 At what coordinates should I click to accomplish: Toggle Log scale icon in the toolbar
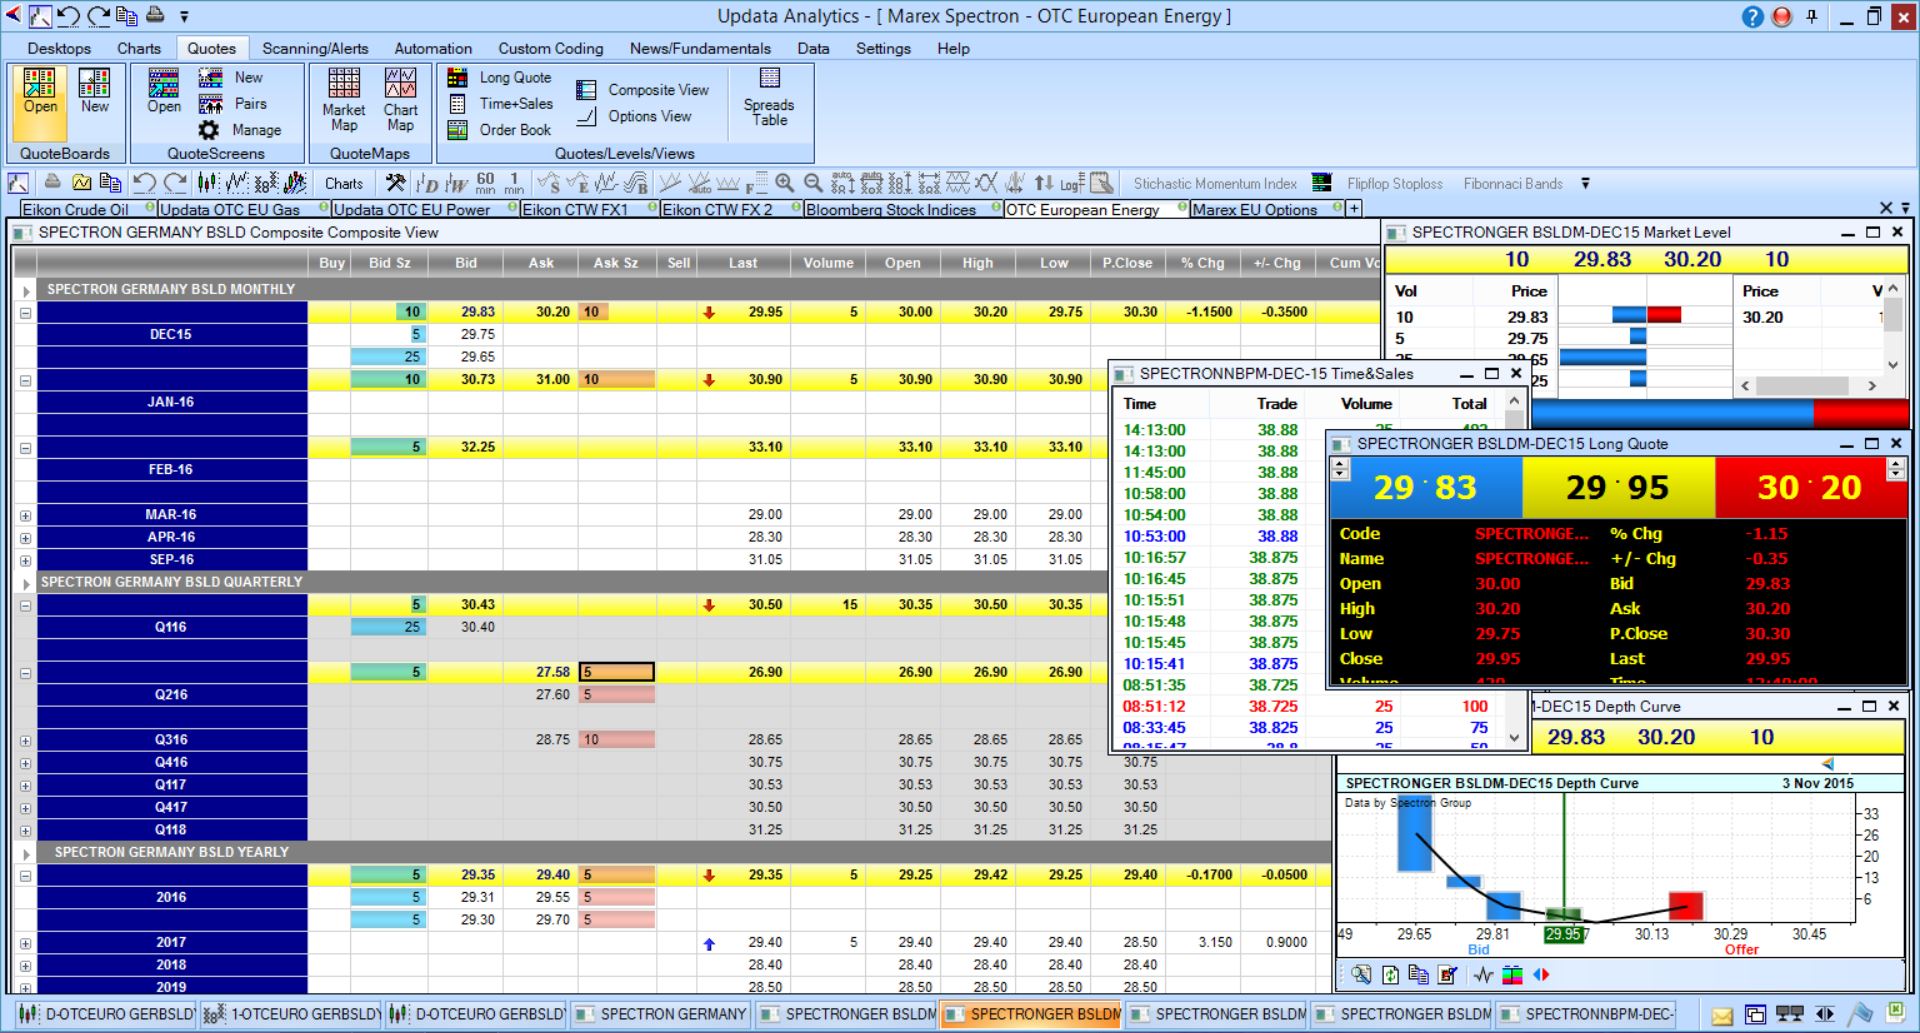click(1071, 183)
